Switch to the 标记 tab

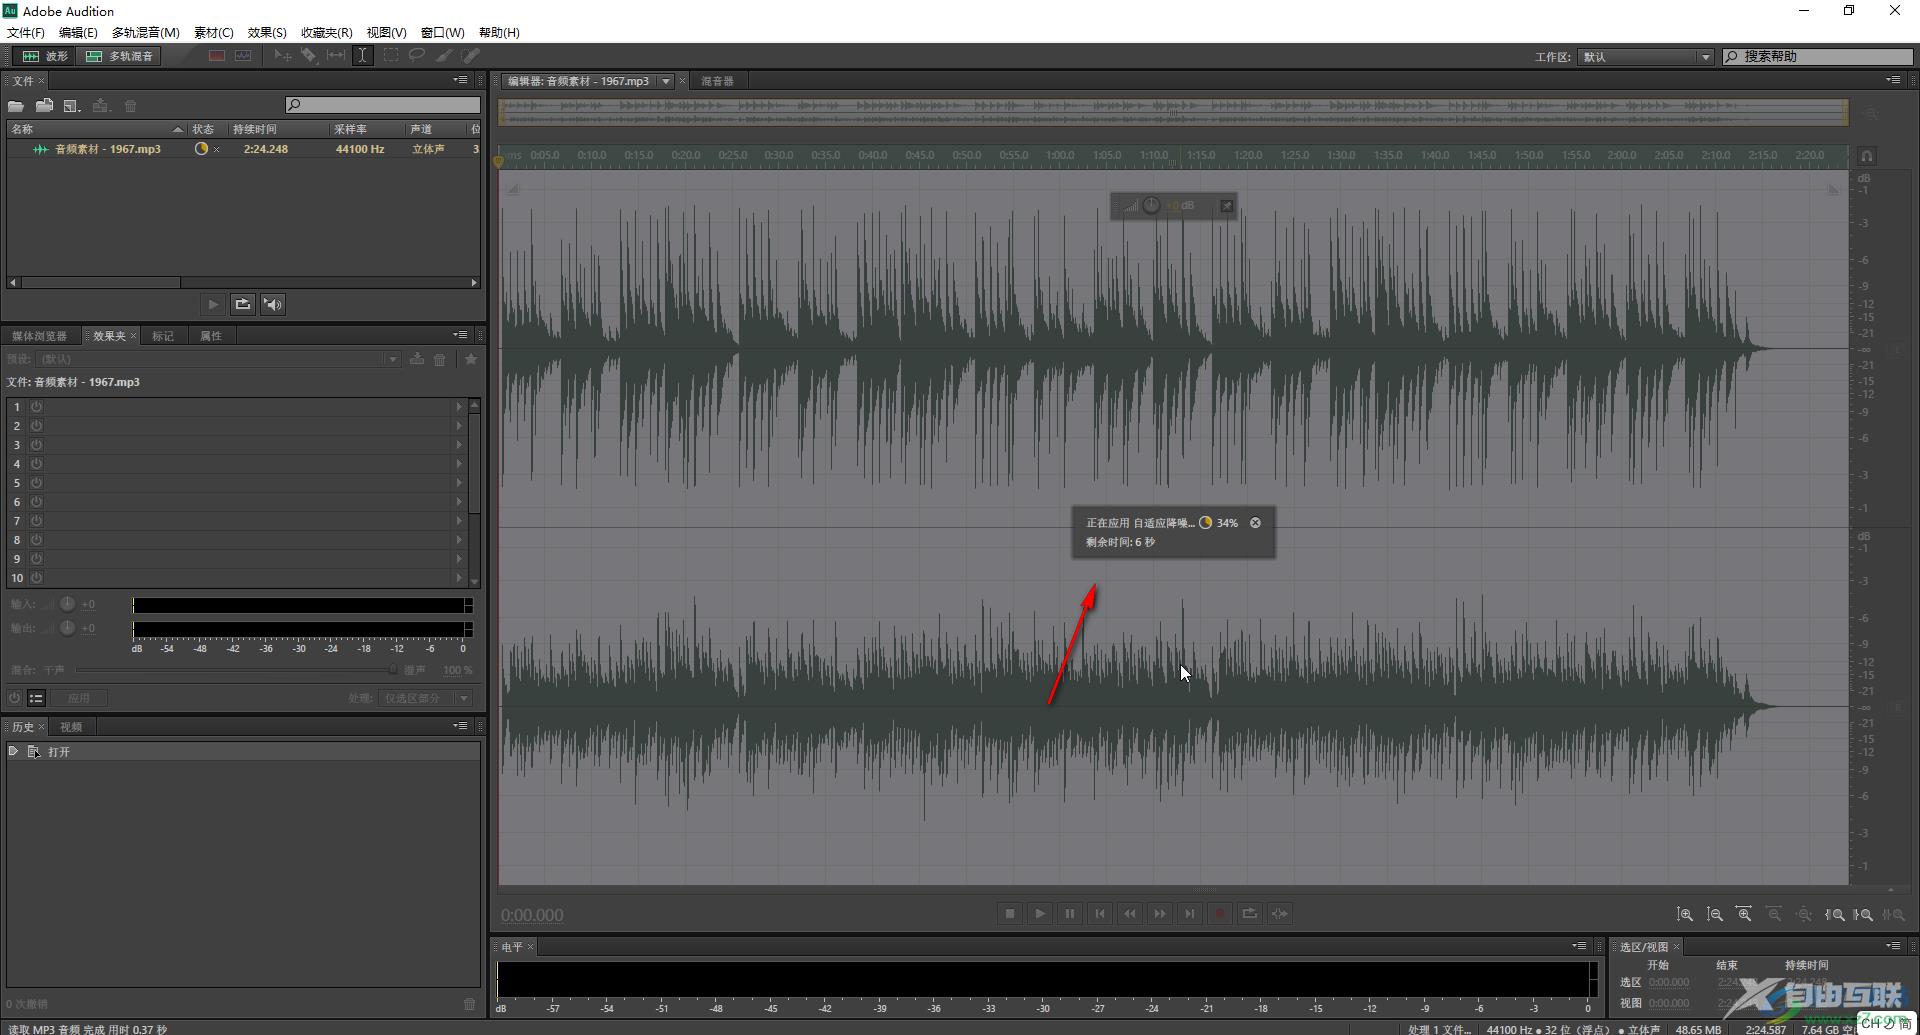click(163, 336)
